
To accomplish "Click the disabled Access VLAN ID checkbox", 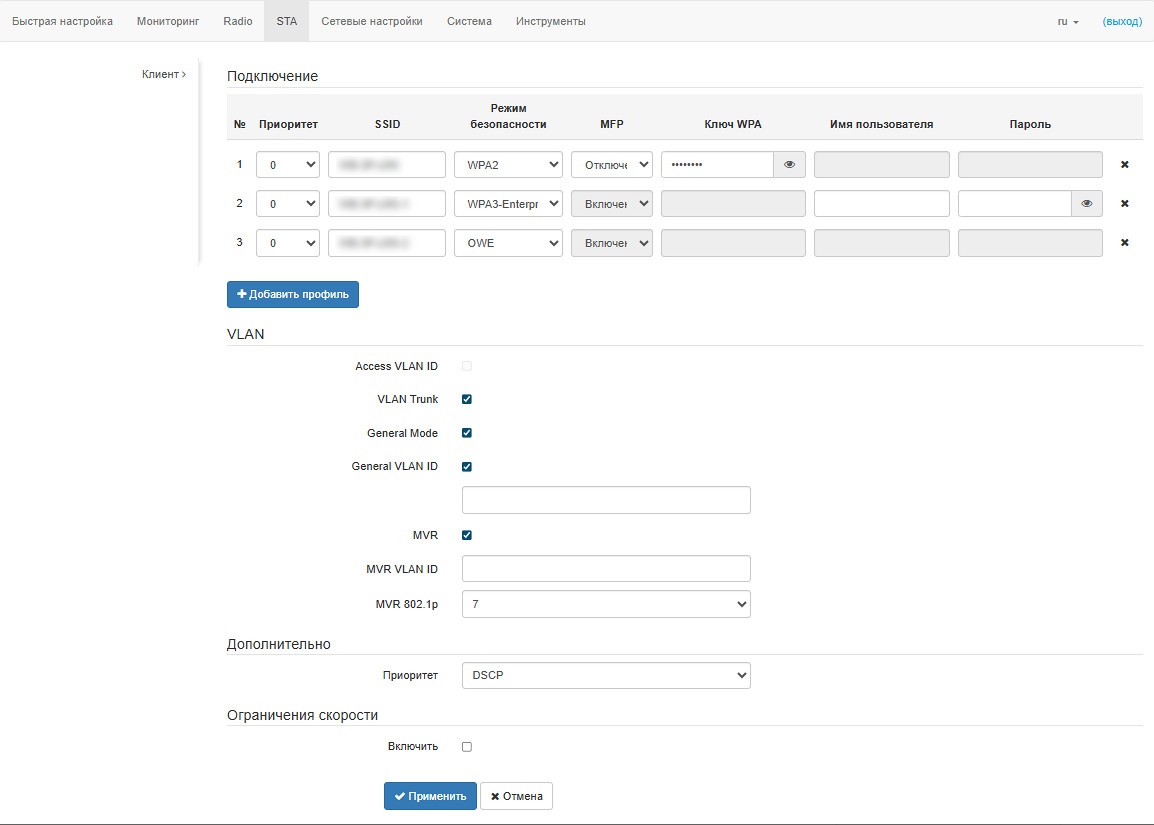I will click(x=467, y=366).
